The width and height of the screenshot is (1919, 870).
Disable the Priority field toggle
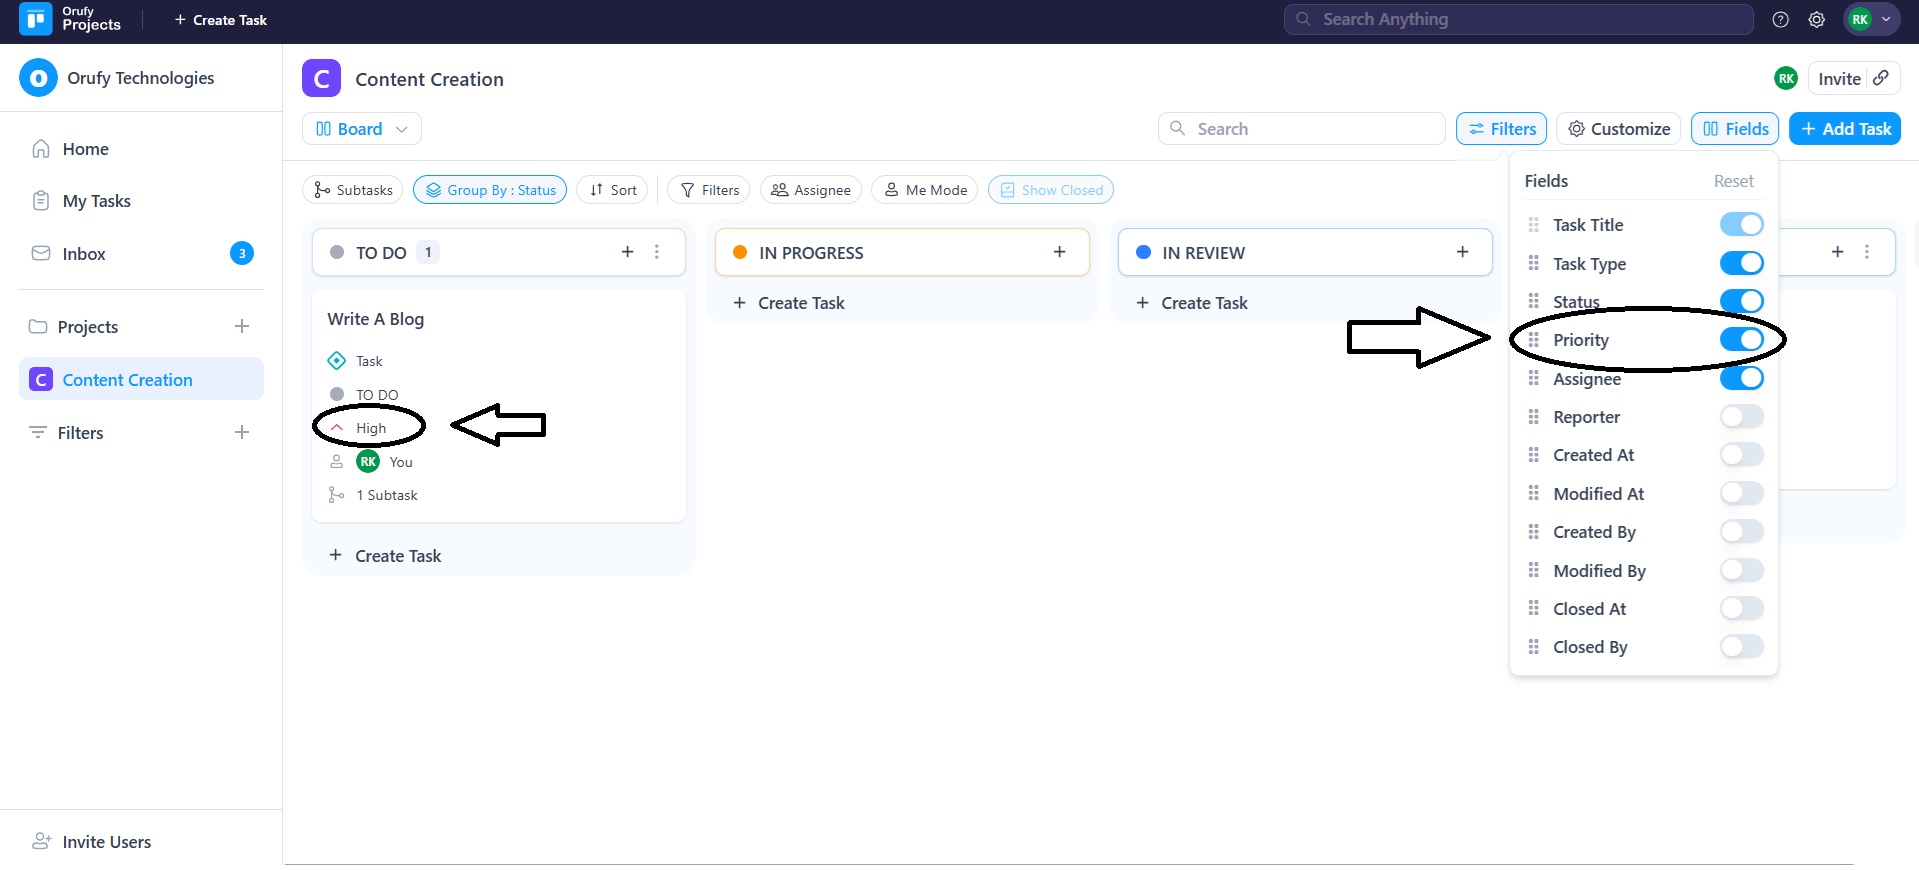(x=1741, y=340)
